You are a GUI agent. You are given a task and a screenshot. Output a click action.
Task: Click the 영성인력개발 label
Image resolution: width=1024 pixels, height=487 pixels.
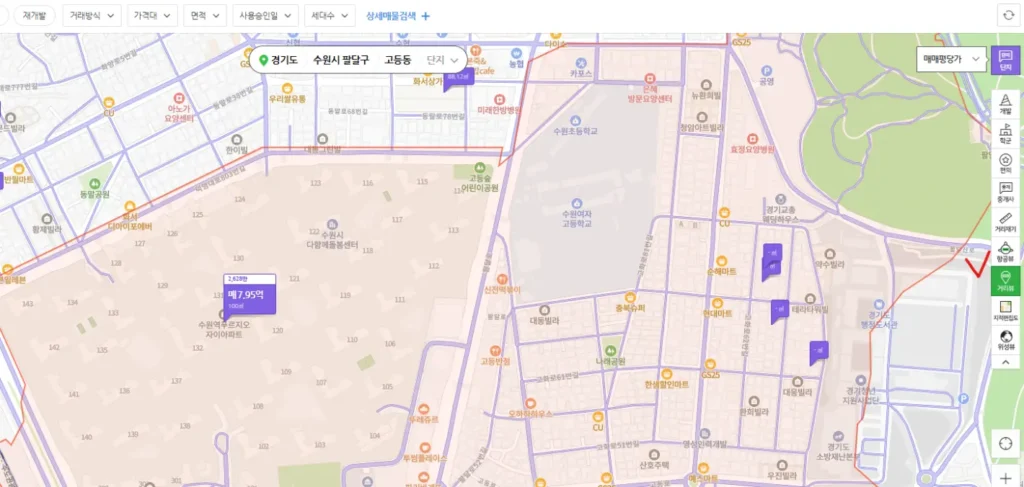pyautogui.click(x=705, y=445)
